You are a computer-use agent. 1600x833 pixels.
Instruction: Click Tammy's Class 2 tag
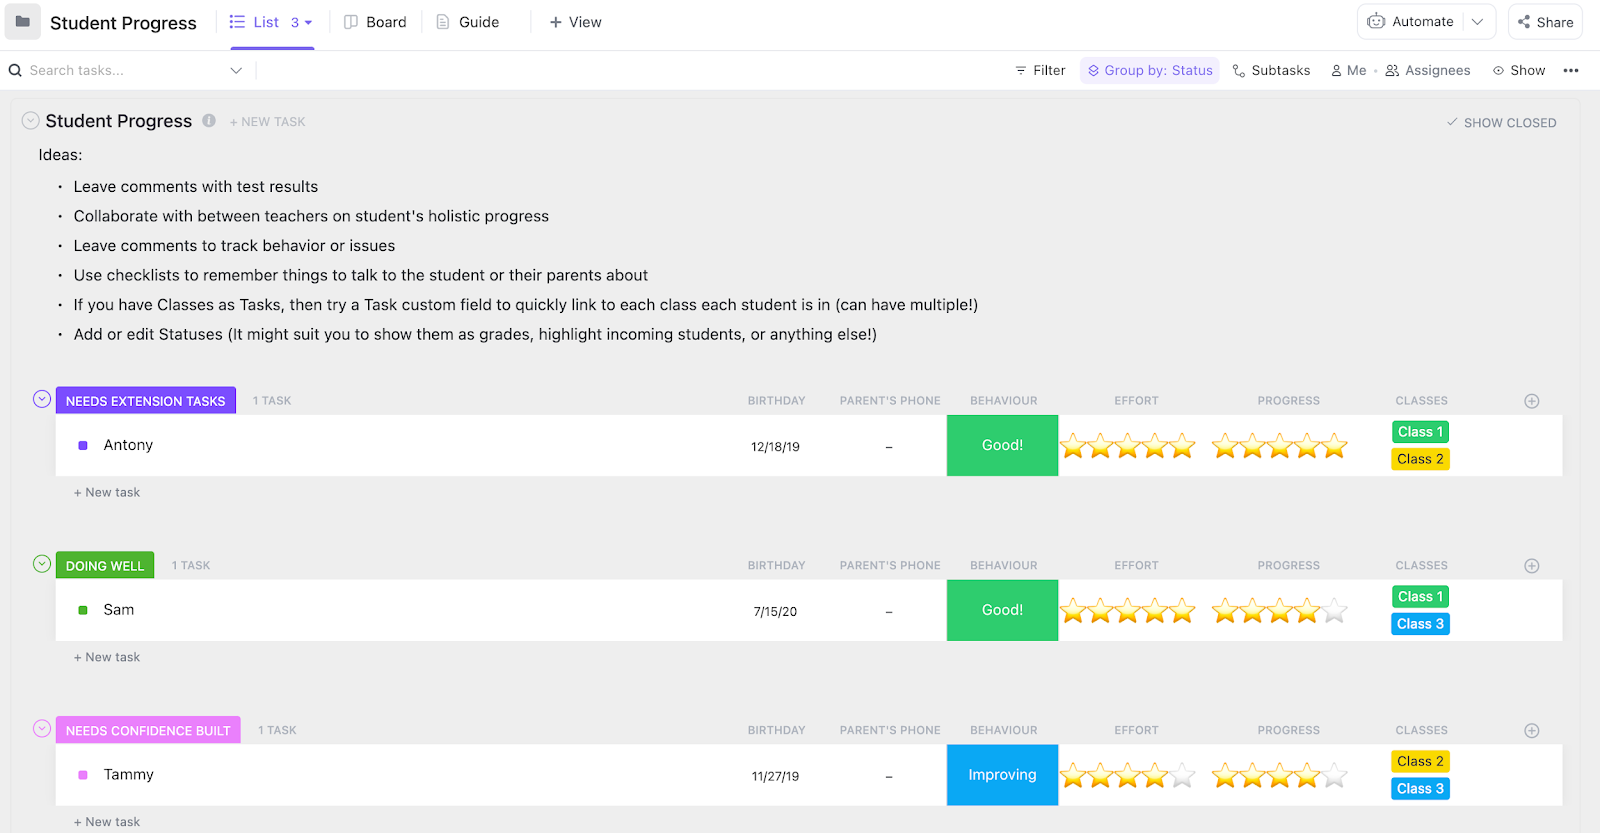pyautogui.click(x=1421, y=762)
